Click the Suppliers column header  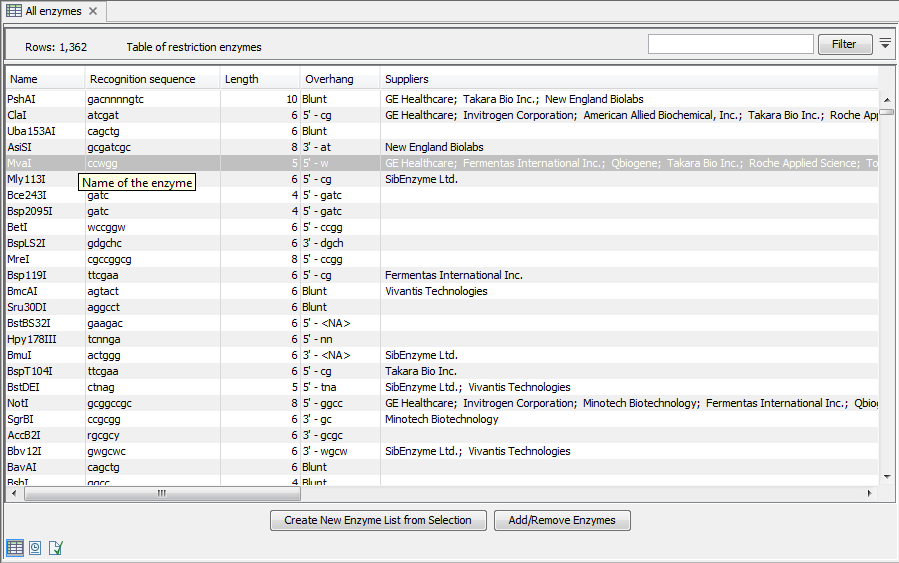(628, 79)
